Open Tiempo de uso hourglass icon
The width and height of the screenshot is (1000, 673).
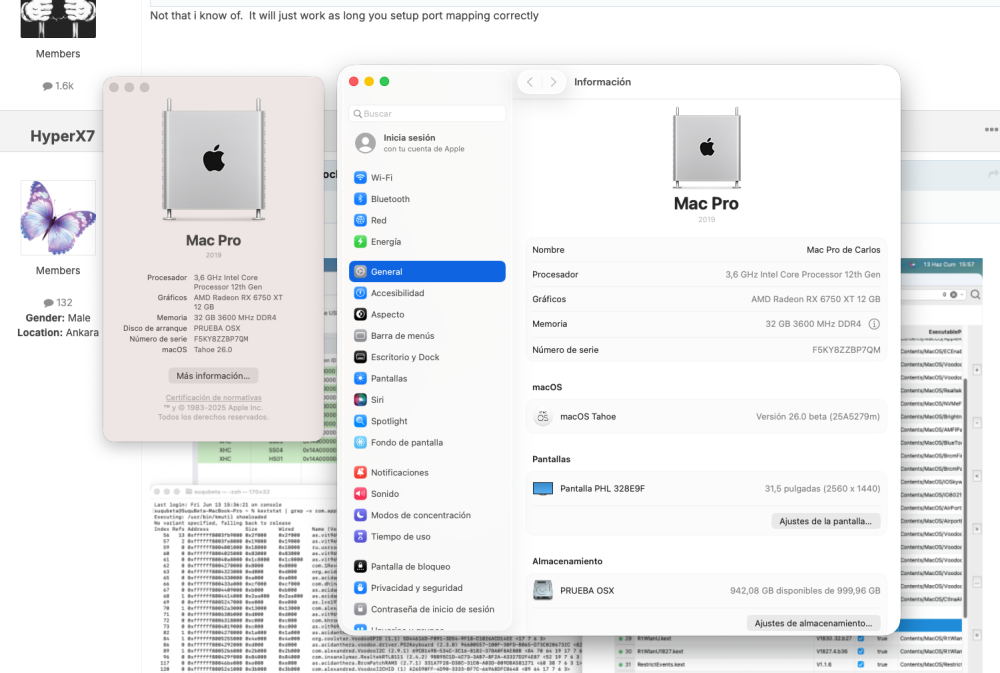[x=360, y=536]
